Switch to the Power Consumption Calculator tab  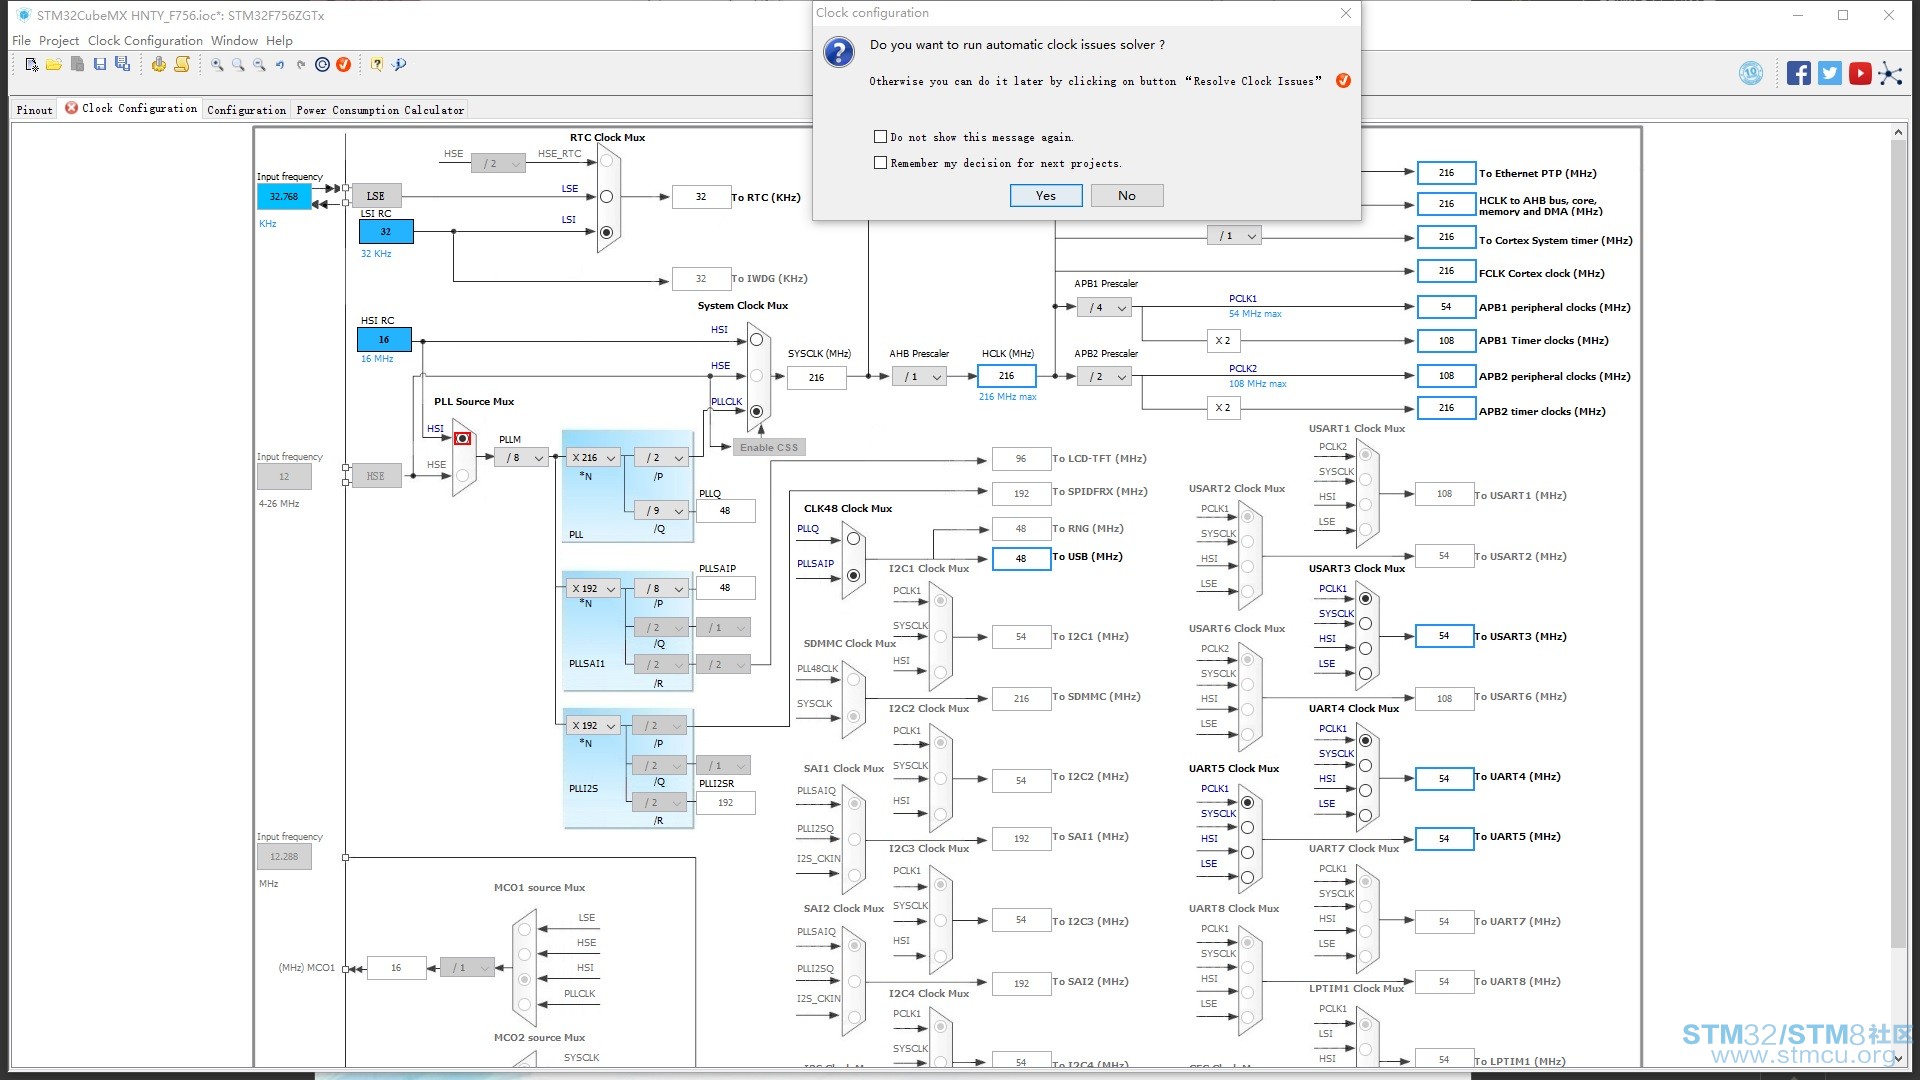(380, 110)
